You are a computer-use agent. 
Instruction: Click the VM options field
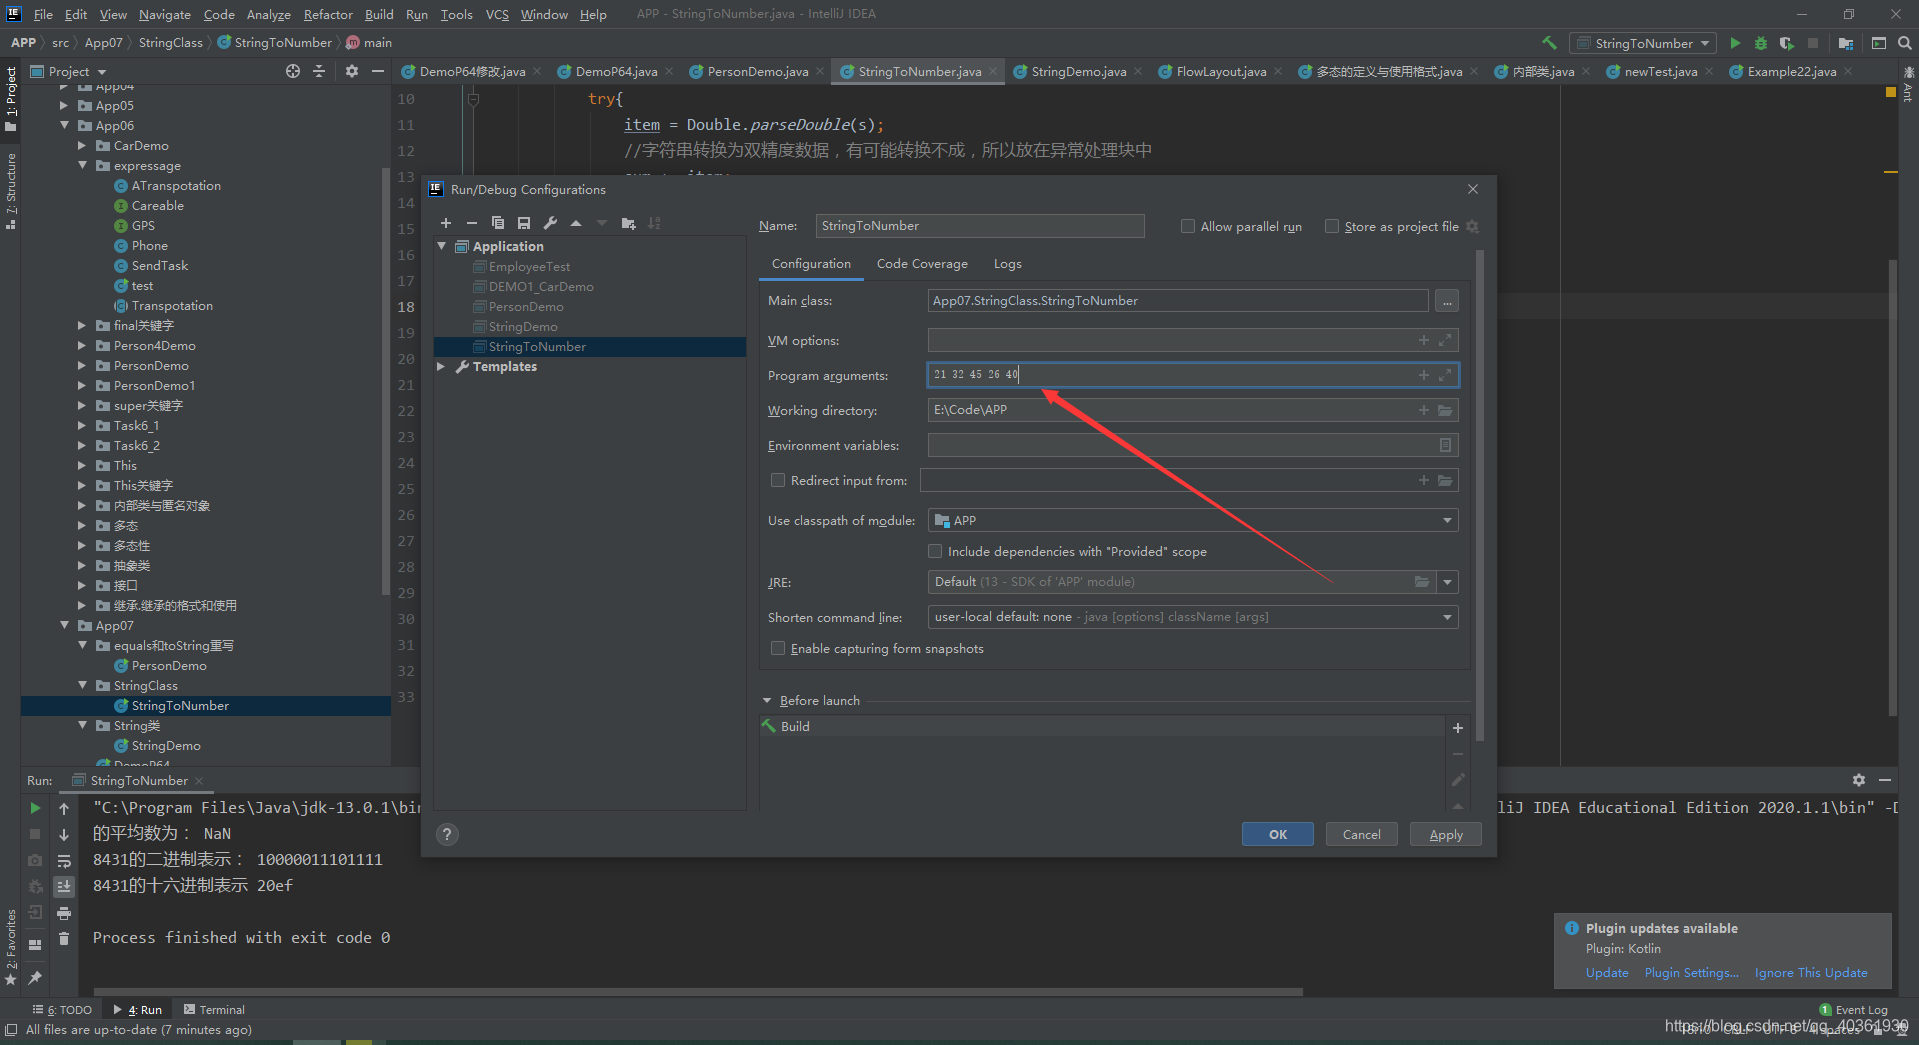[x=1193, y=340]
